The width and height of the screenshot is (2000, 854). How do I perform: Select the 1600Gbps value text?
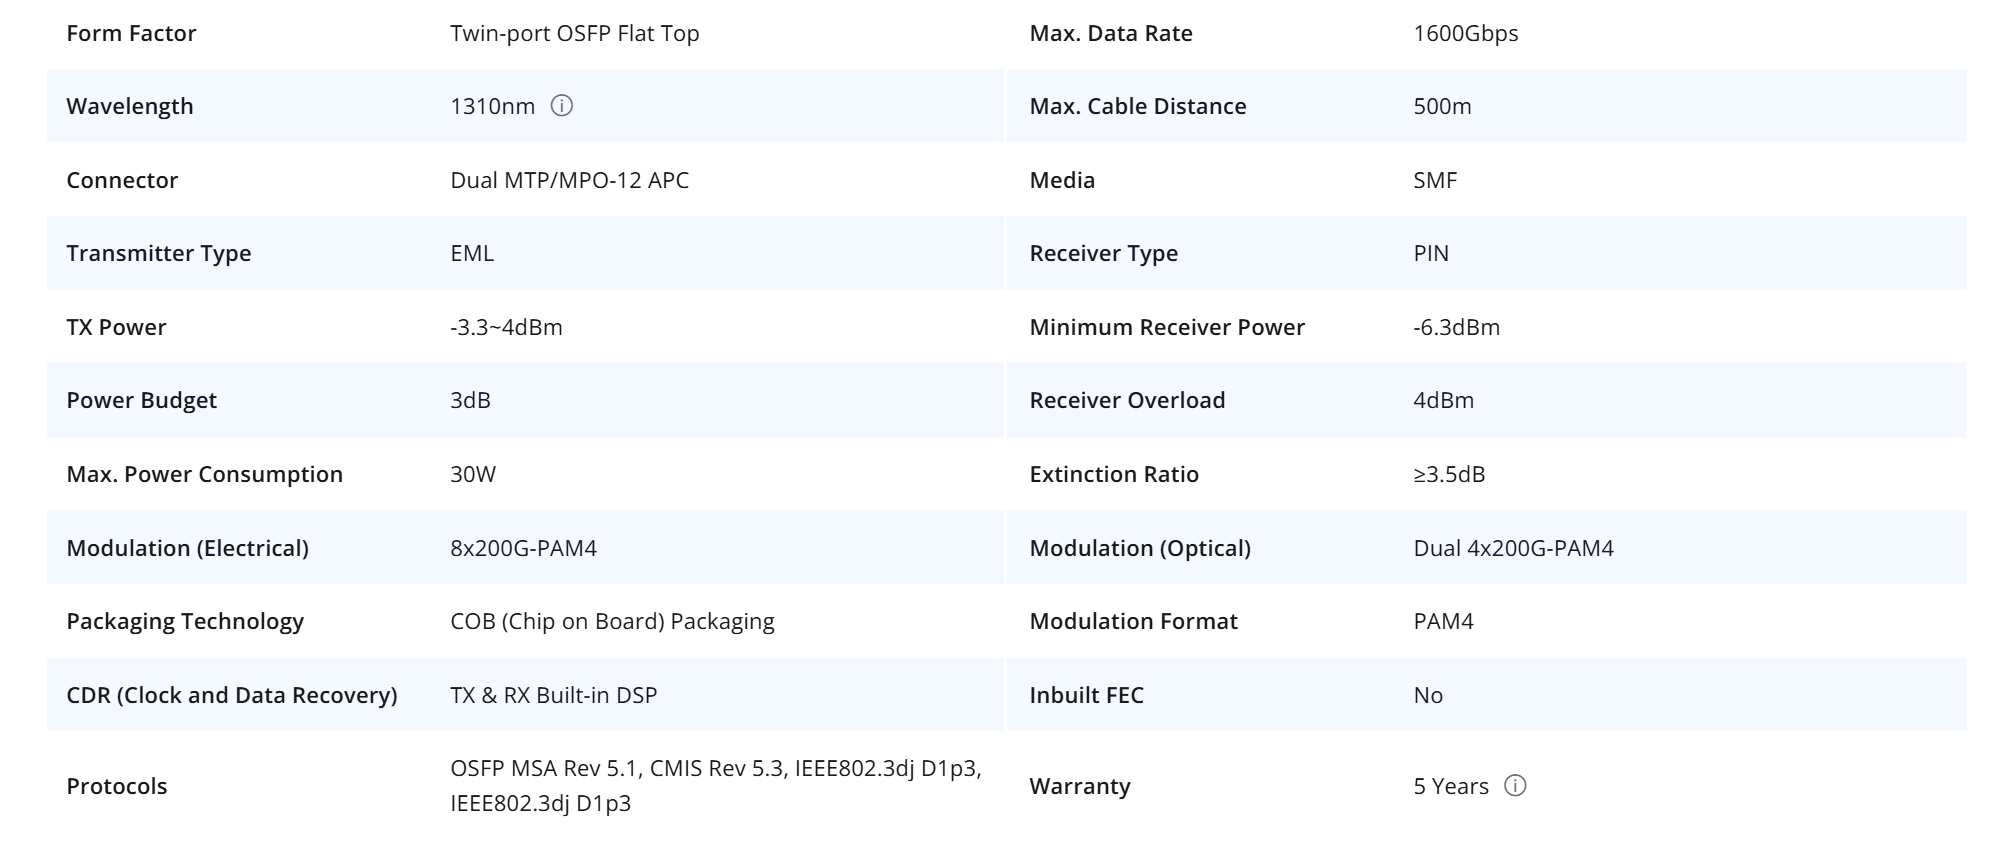pos(1465,33)
